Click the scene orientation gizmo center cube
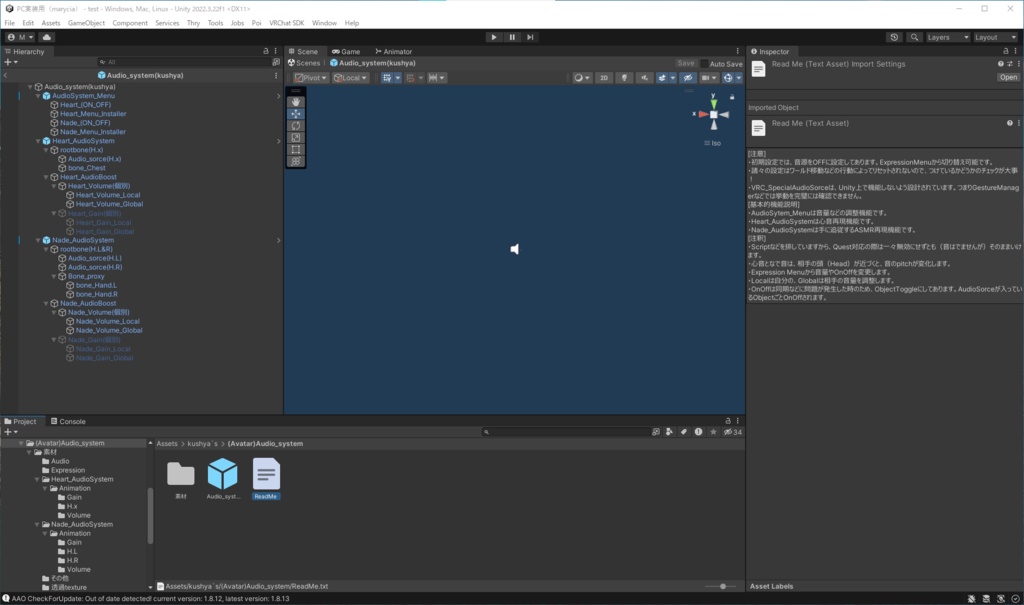The width and height of the screenshot is (1024, 605). [x=714, y=114]
